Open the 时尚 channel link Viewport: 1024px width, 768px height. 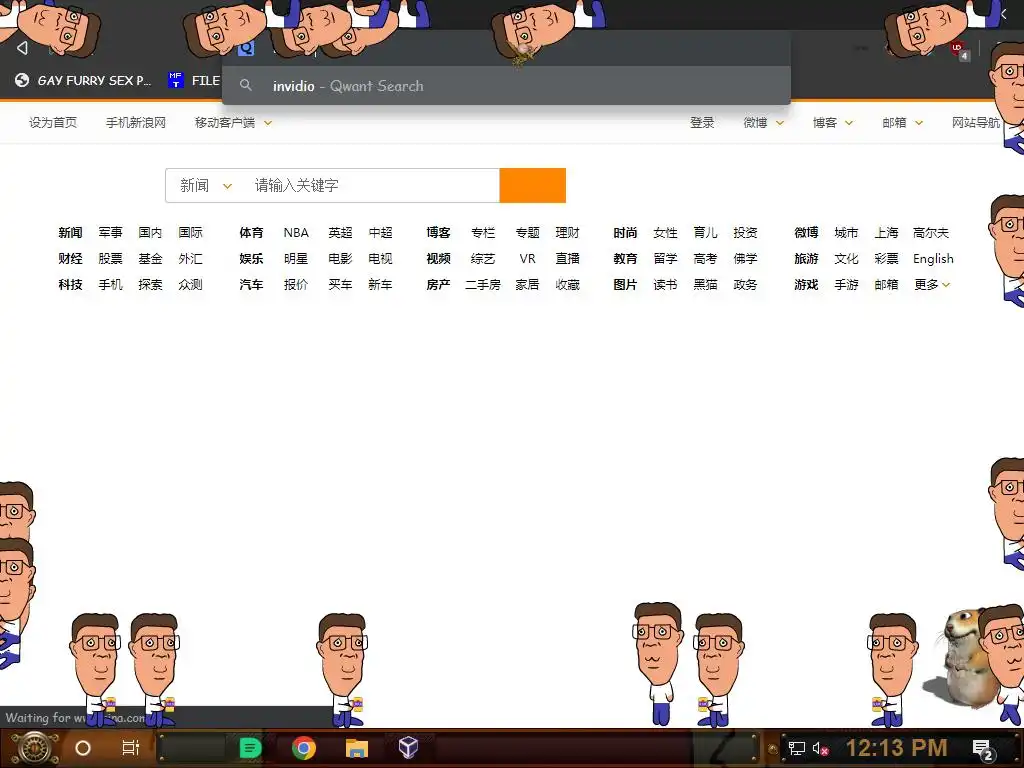click(x=625, y=232)
